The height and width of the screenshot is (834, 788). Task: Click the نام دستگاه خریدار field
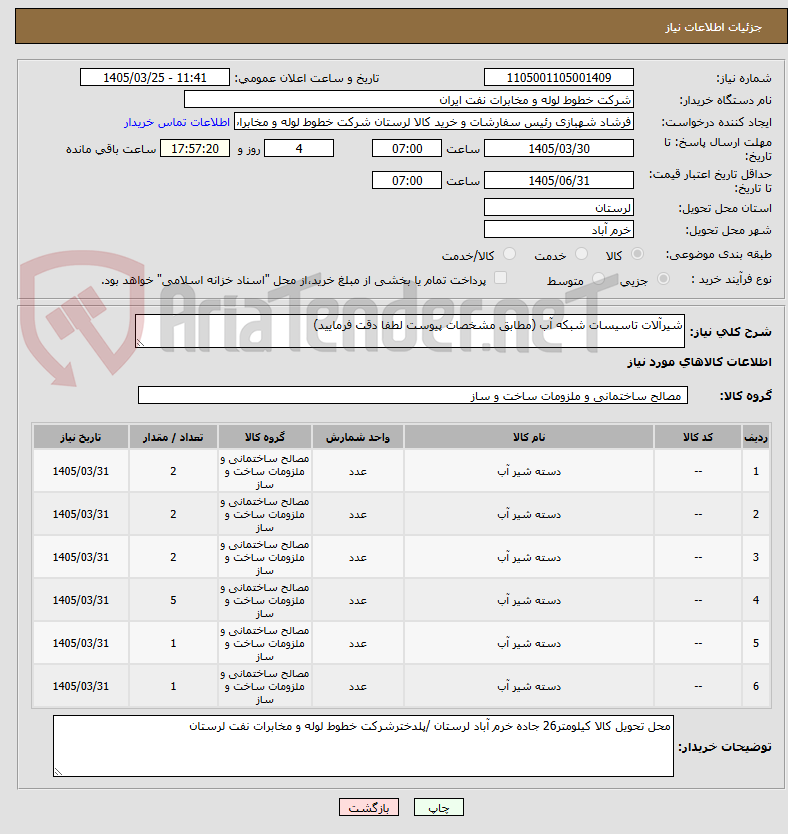409,100
